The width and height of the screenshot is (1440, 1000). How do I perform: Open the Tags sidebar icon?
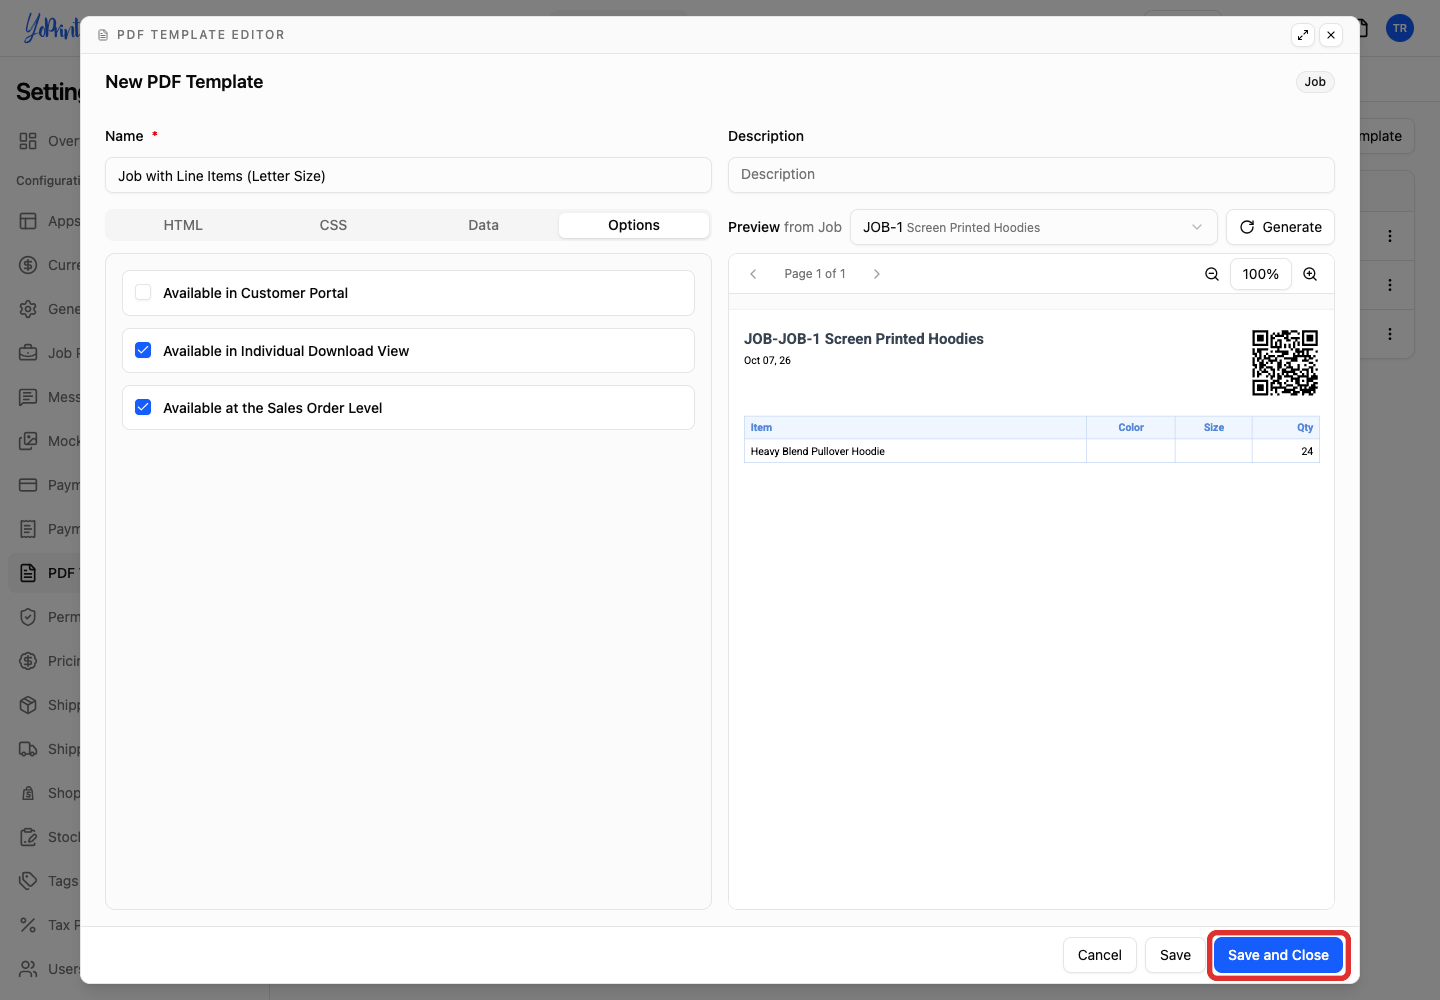click(28, 881)
